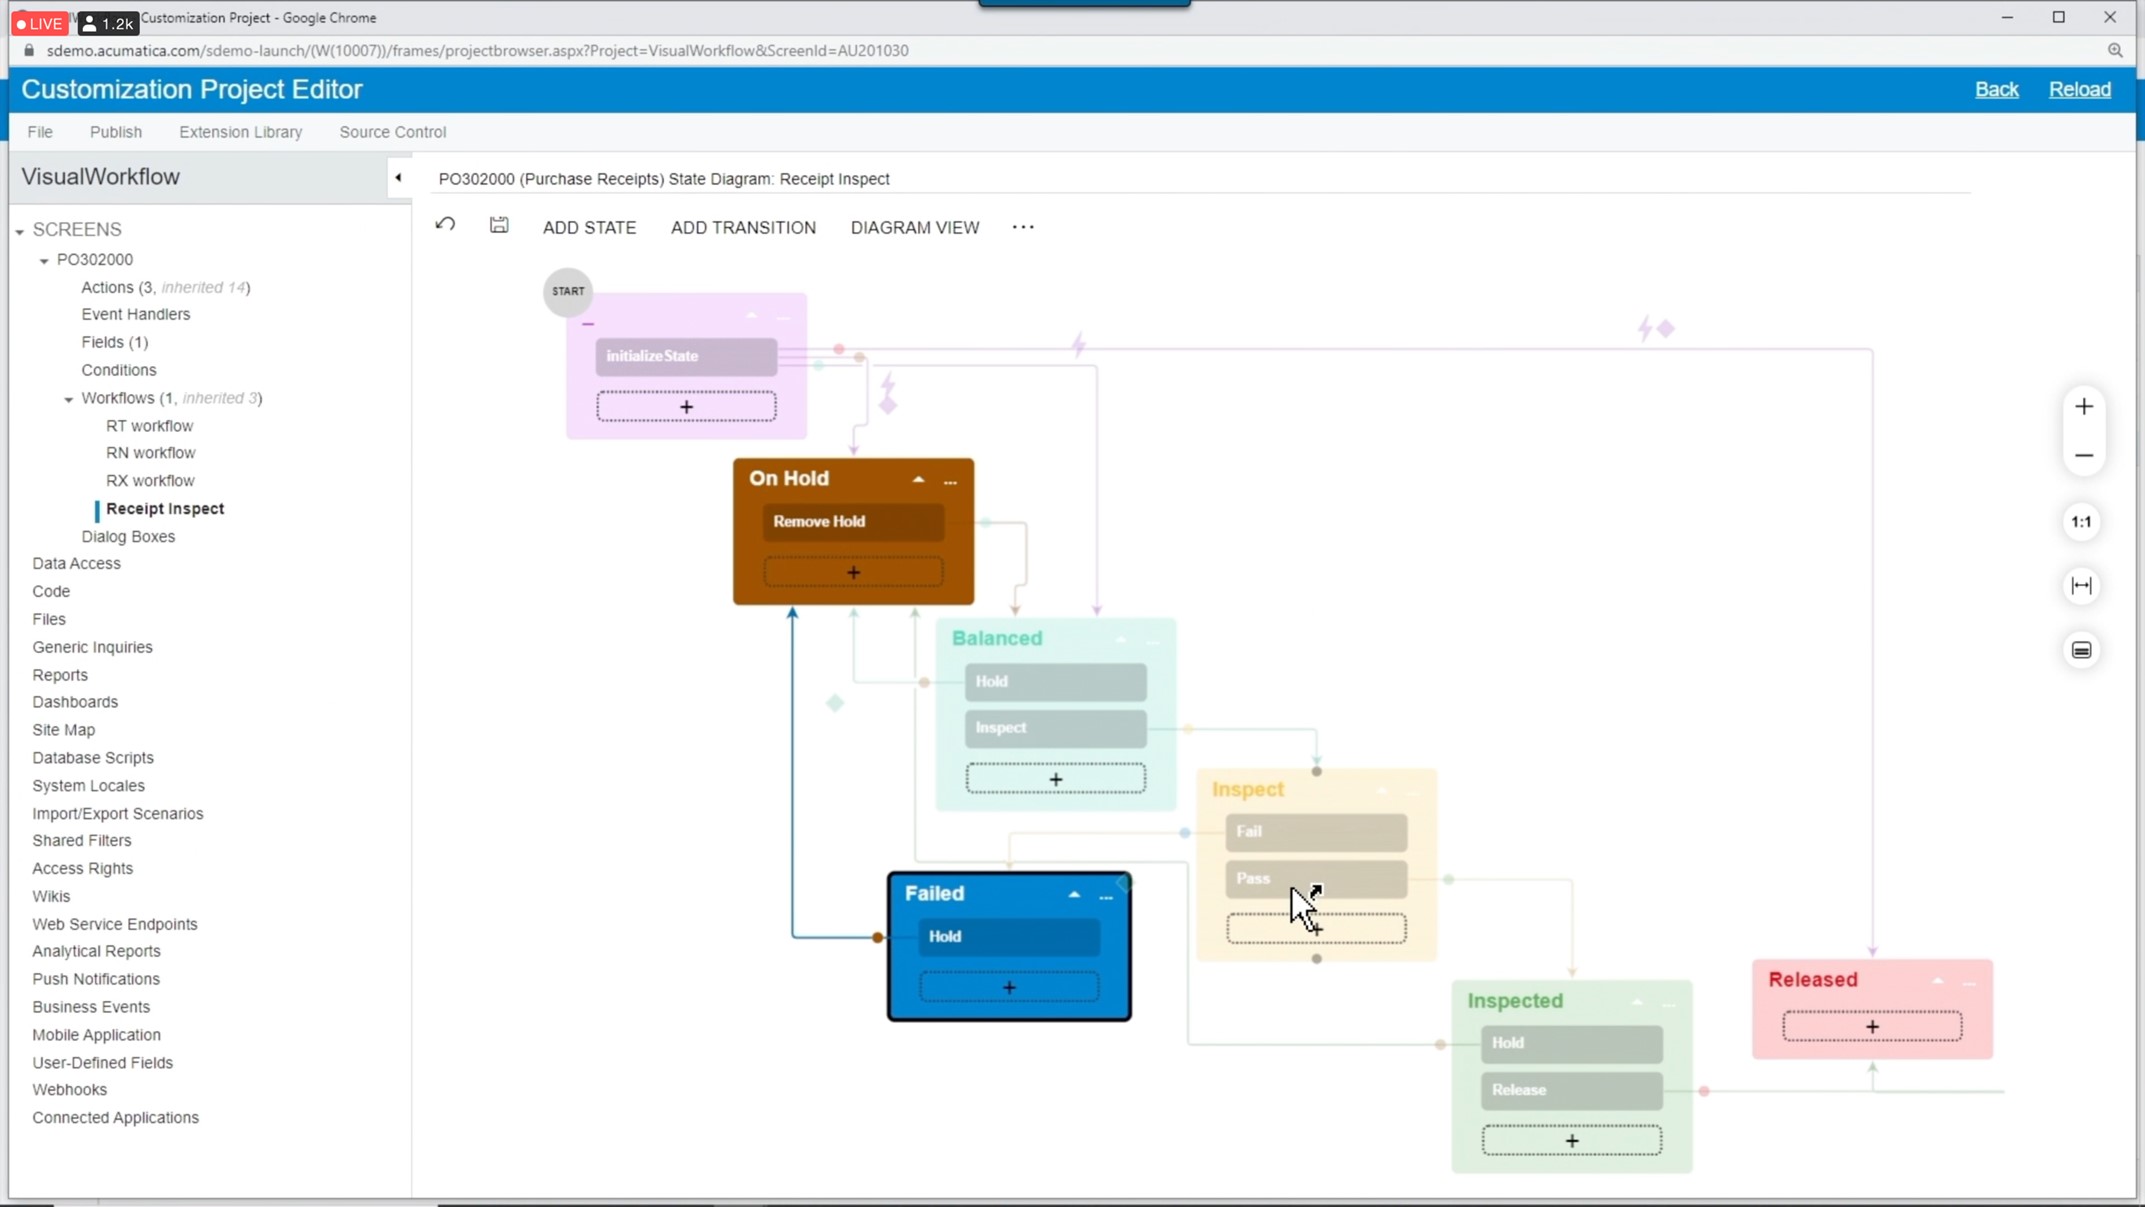Click the Reload link
Screen dimensions: 2145x1207
pos(2079,89)
